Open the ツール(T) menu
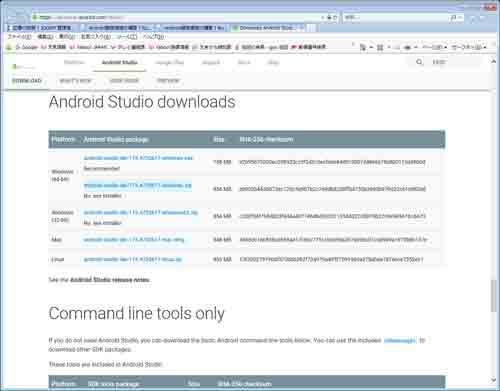This screenshot has width=500, height=391. [127, 37]
